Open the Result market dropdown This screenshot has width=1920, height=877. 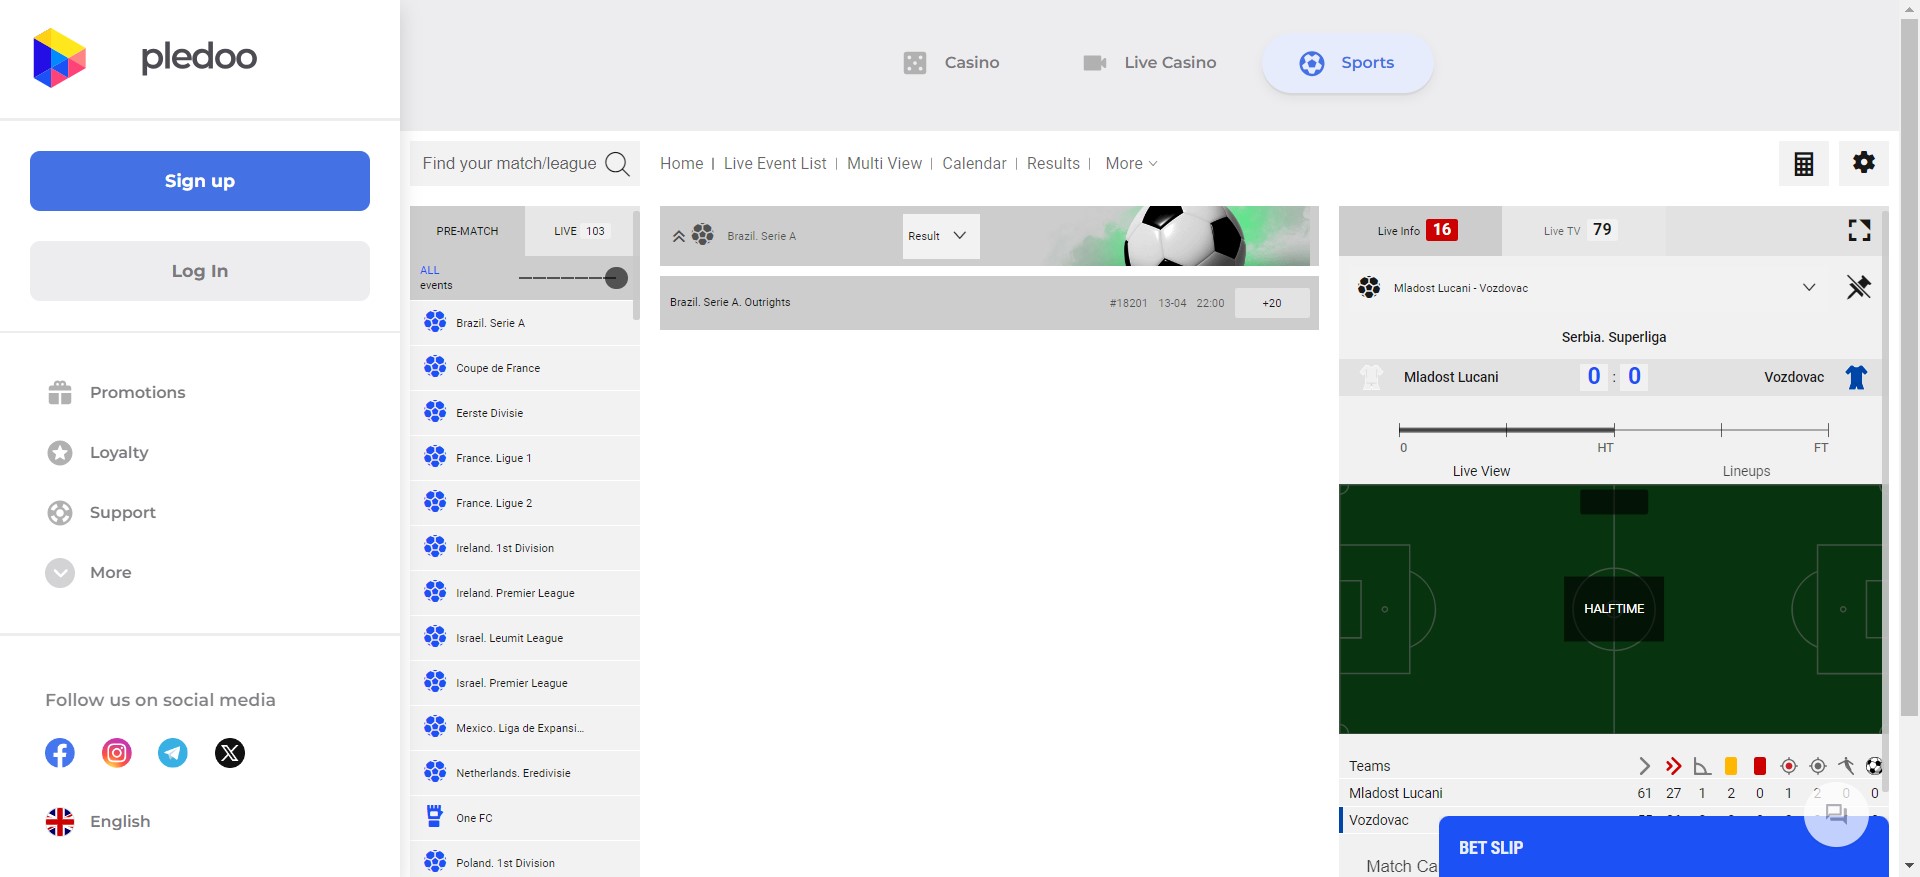click(941, 236)
